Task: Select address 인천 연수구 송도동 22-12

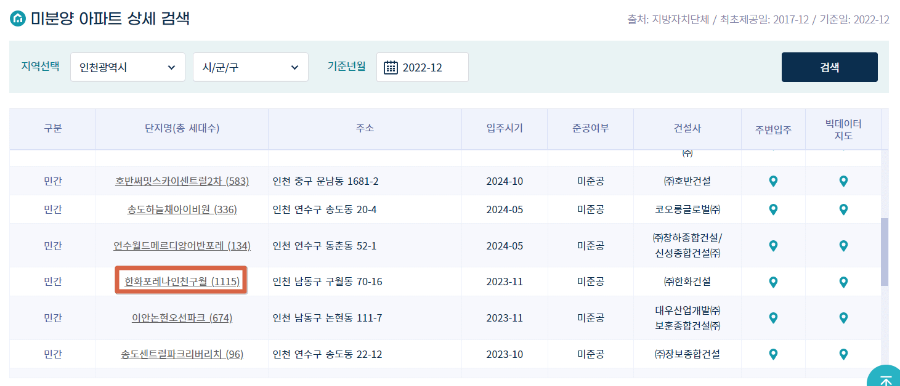Action: click(x=327, y=354)
